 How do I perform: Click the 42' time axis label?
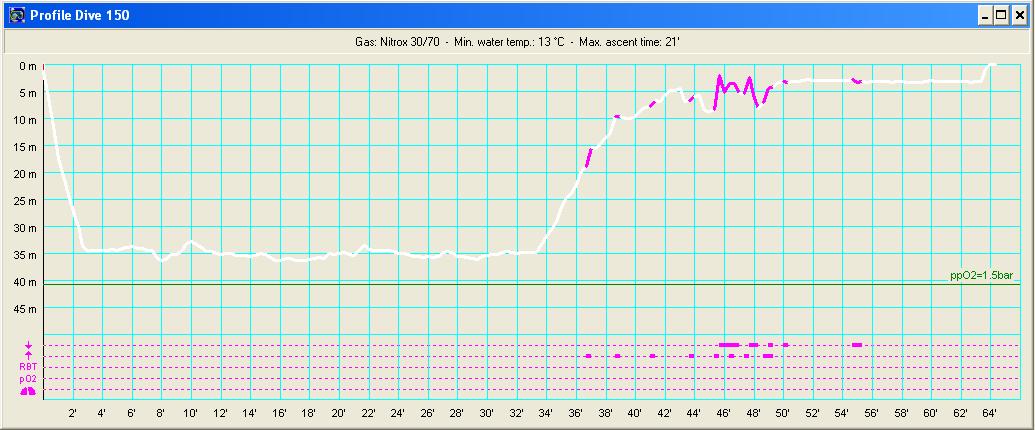tap(664, 413)
